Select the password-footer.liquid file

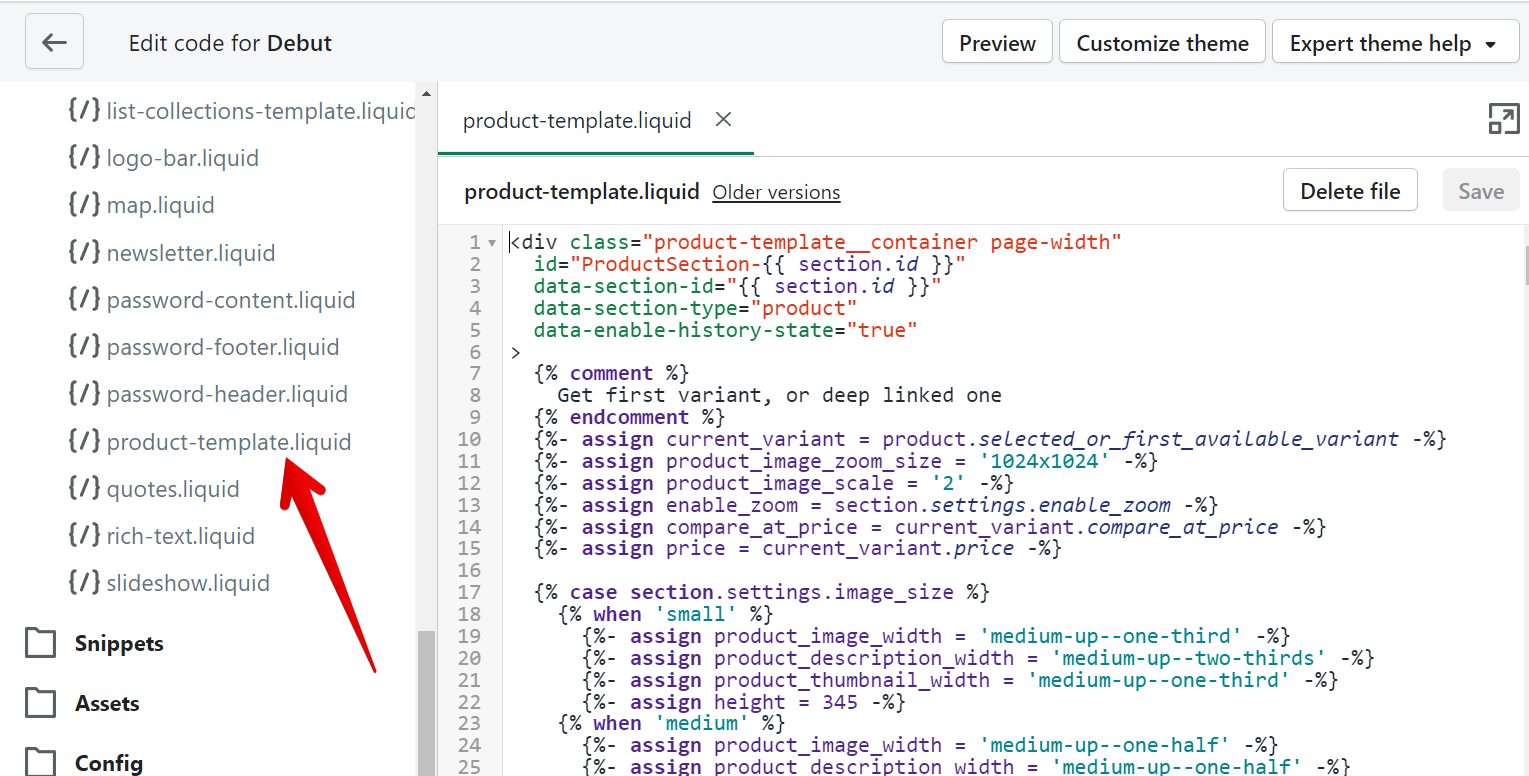pos(223,346)
